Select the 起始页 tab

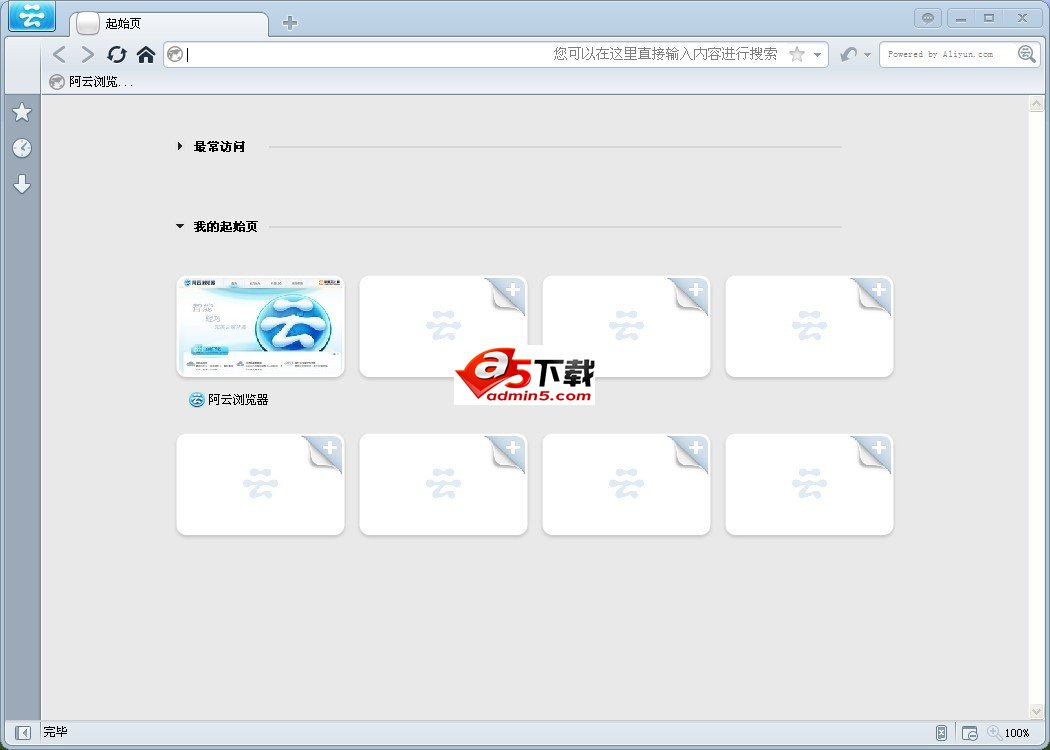[169, 23]
